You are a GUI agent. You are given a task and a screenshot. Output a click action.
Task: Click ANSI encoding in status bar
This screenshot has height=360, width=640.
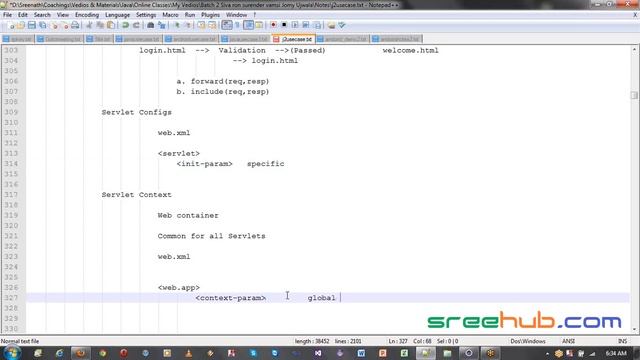568,341
